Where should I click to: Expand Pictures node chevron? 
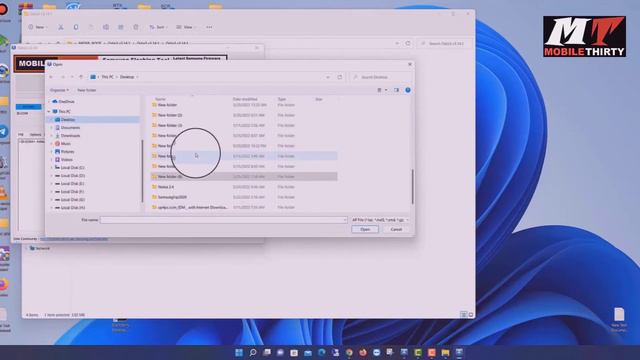point(51,151)
